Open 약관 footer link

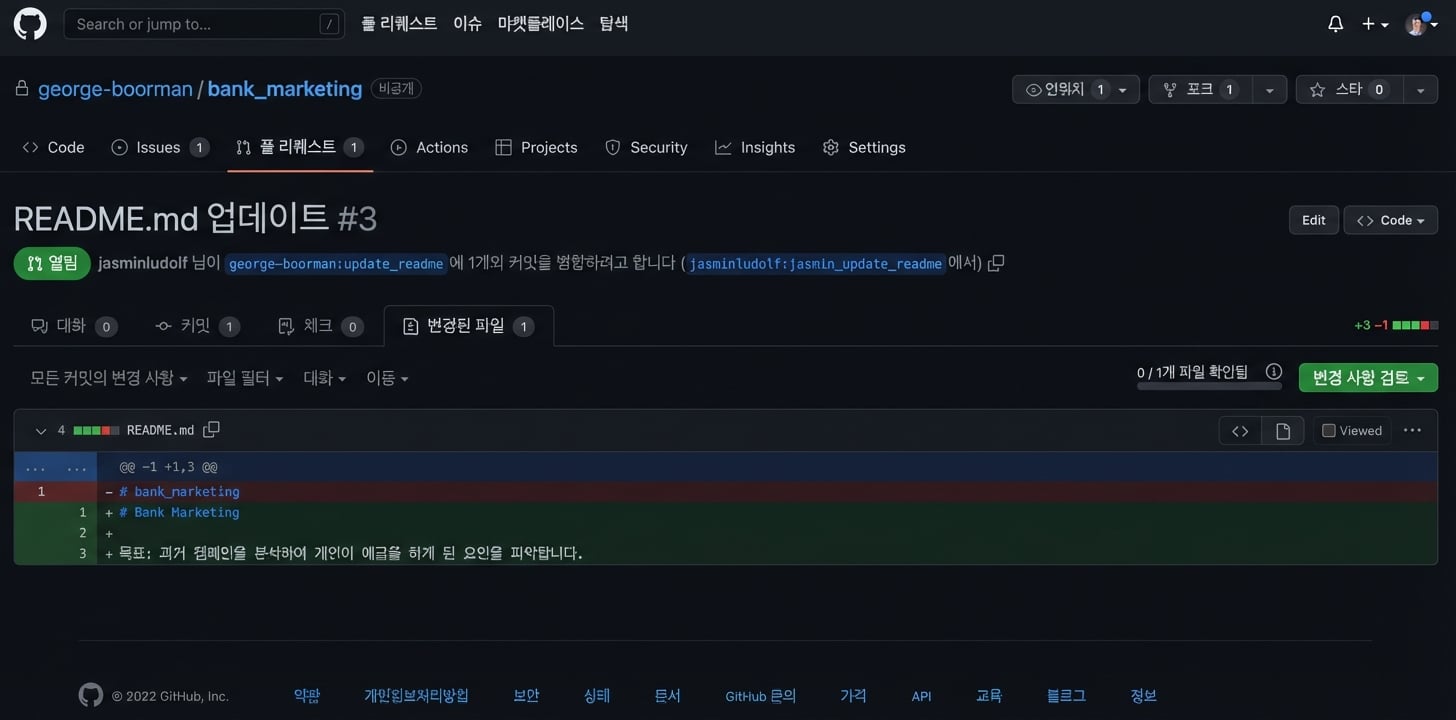pyautogui.click(x=307, y=696)
